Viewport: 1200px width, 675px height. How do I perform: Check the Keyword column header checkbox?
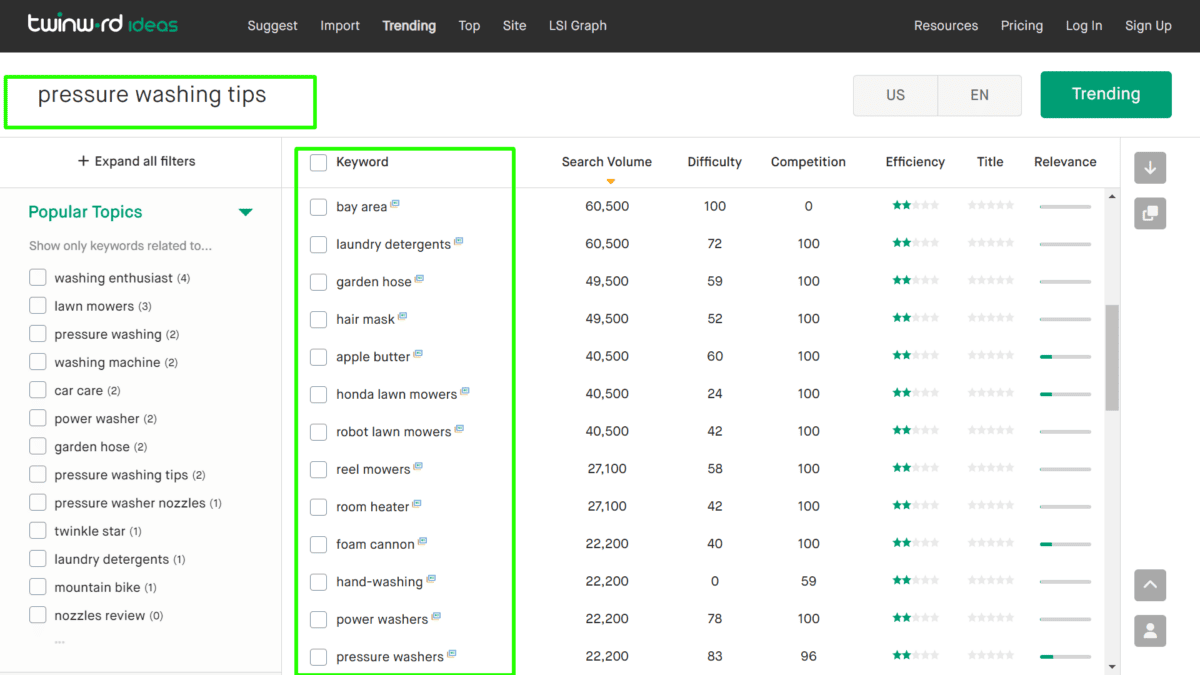tap(318, 162)
